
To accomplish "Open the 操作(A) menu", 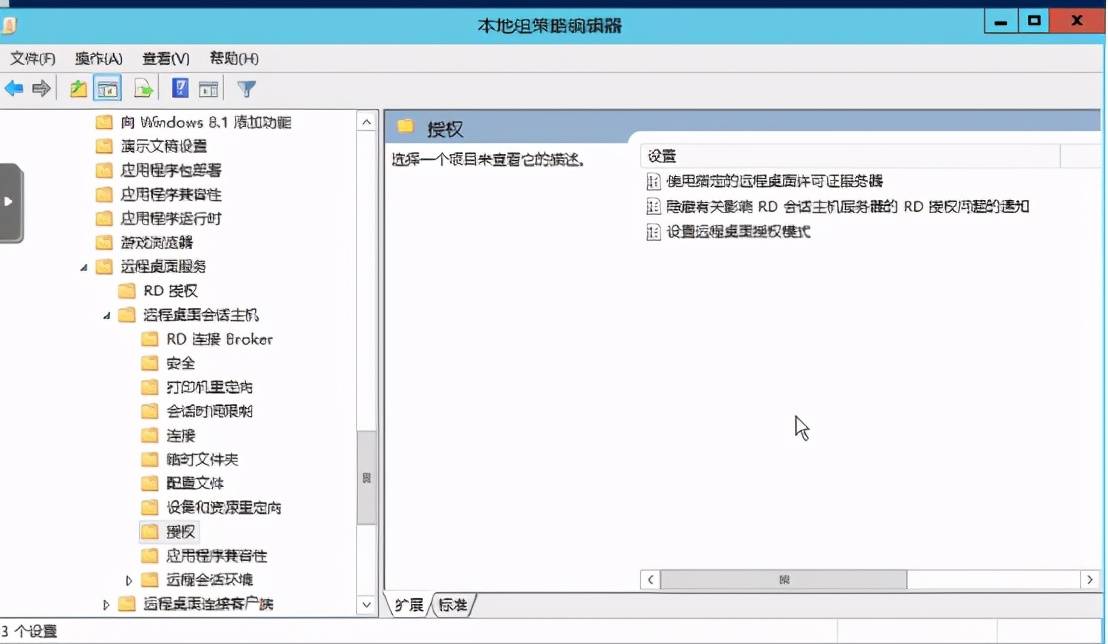I will click(x=99, y=59).
